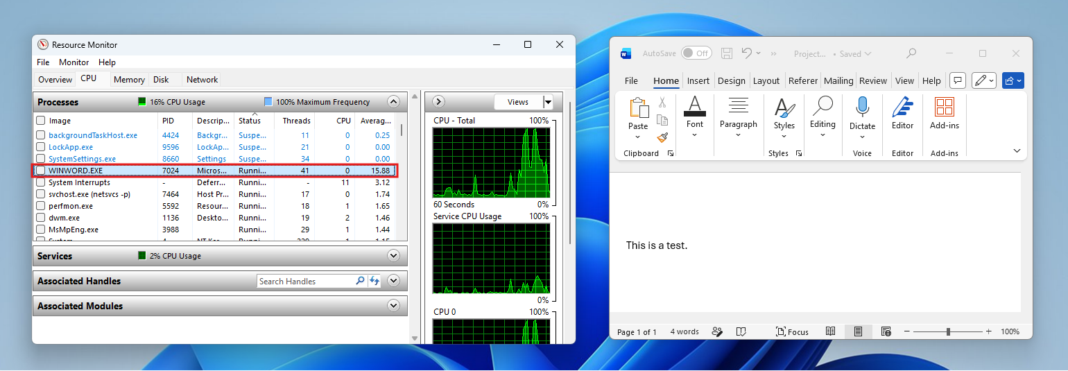1068x371 pixels.
Task: Check the System Interrupts checkbox
Action: pyautogui.click(x=41, y=182)
